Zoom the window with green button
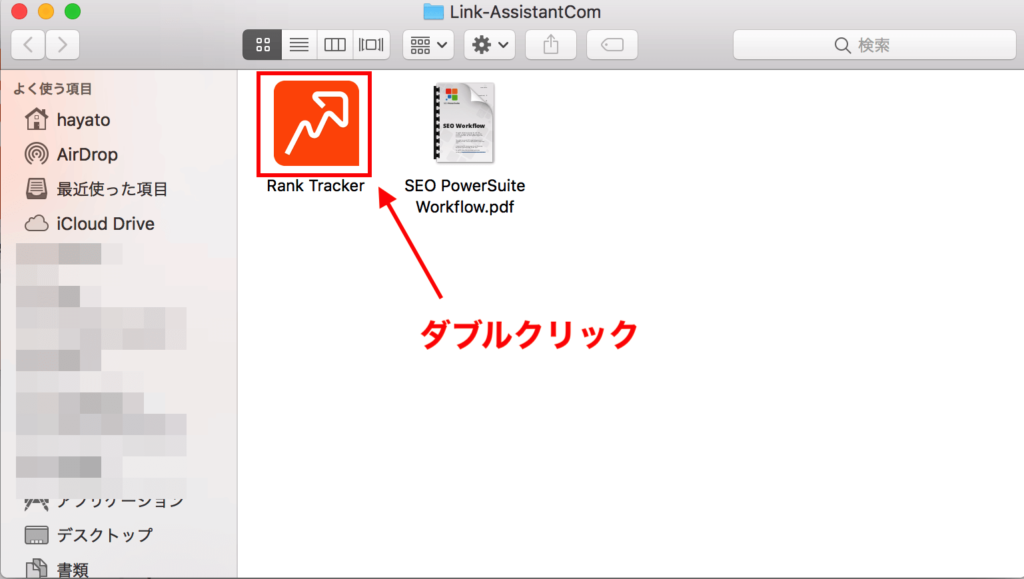 click(72, 11)
